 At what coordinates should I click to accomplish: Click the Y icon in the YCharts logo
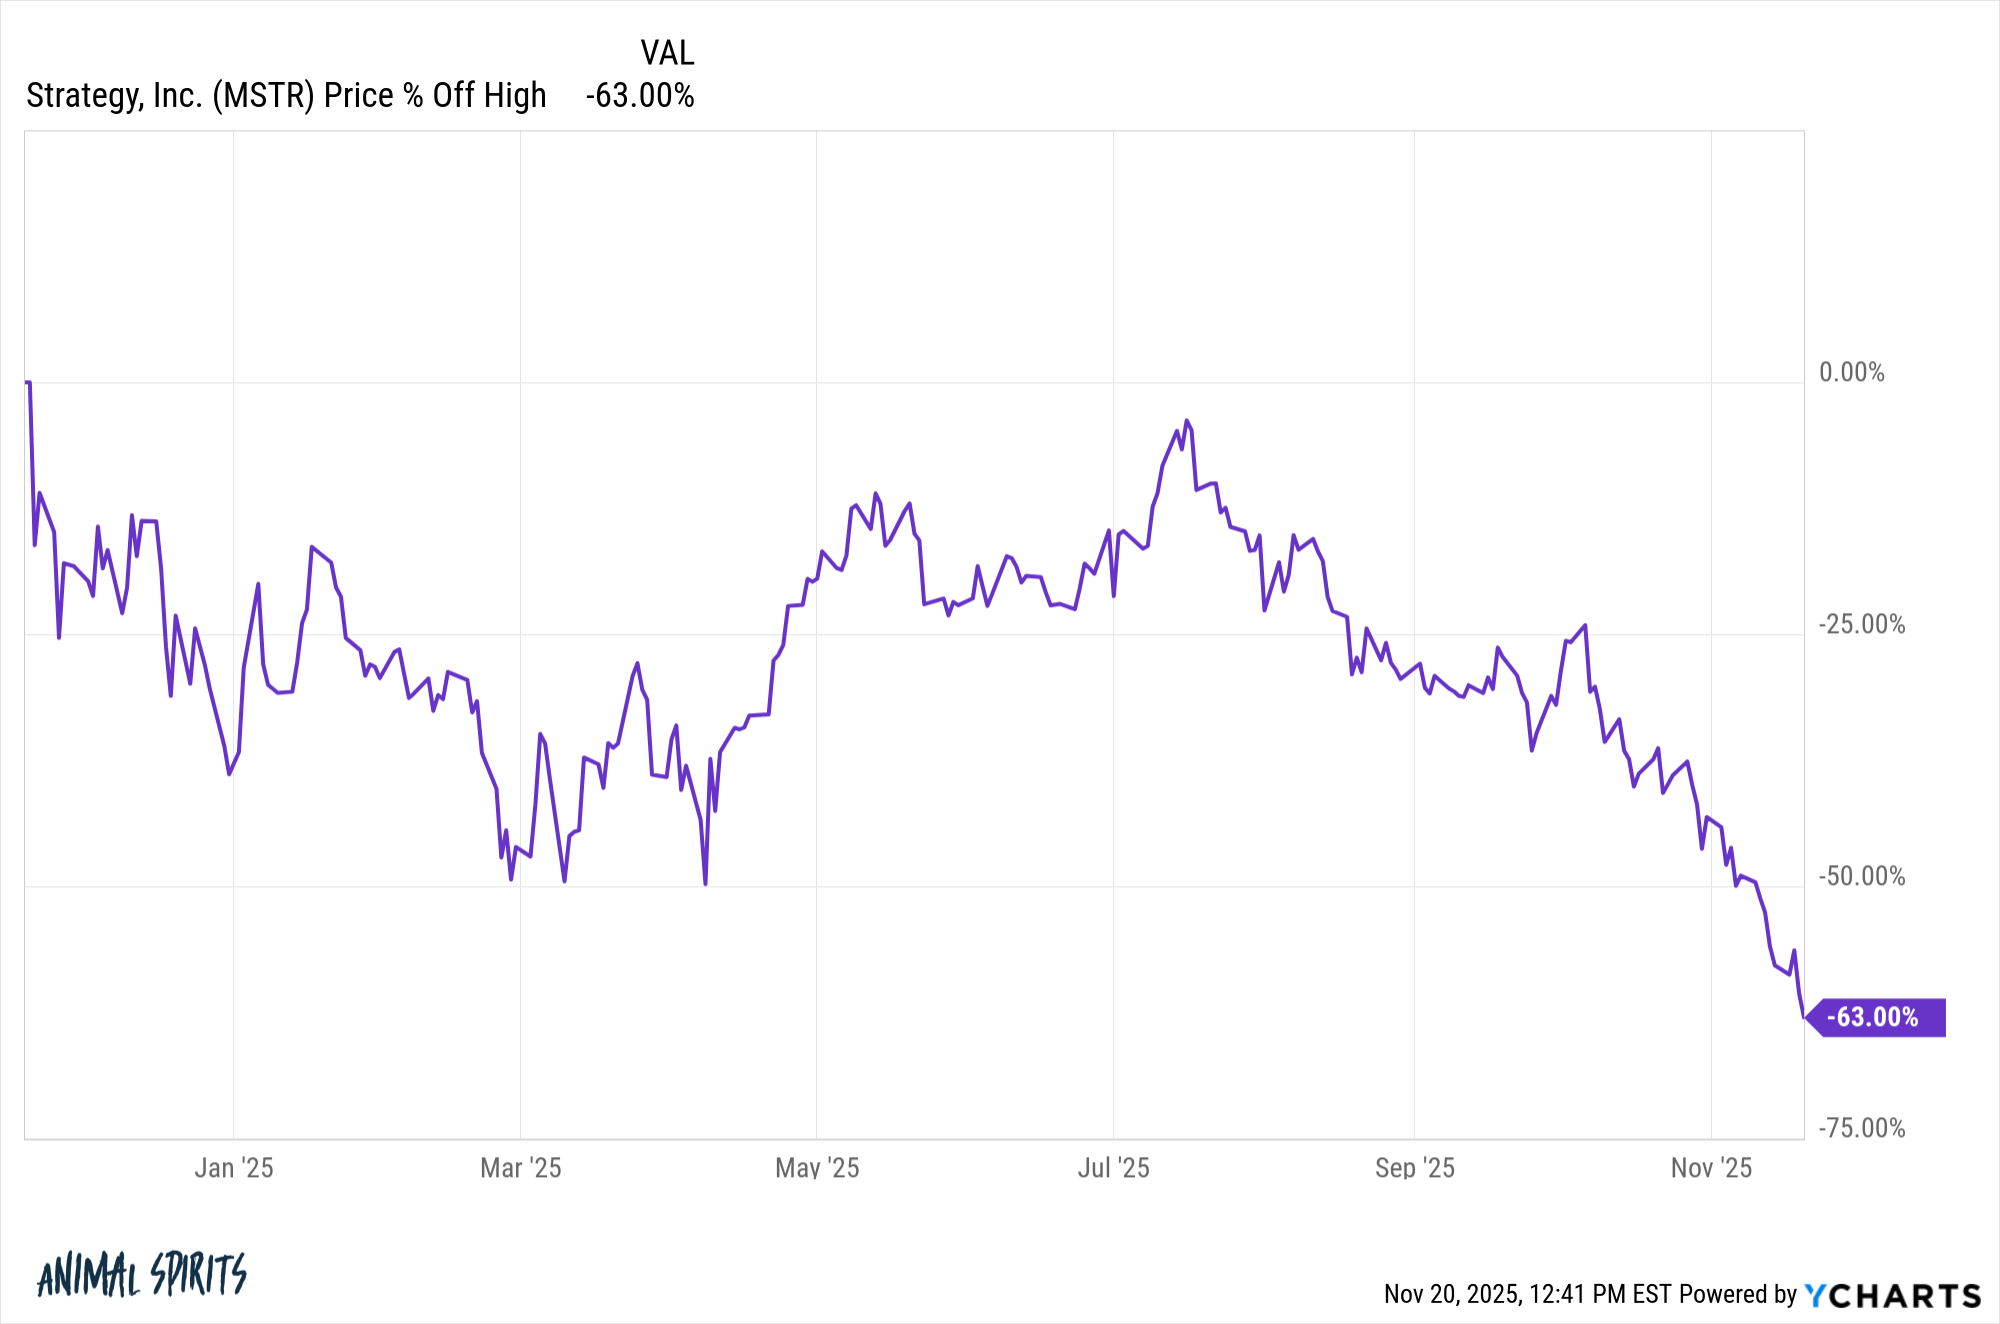pos(1816,1296)
